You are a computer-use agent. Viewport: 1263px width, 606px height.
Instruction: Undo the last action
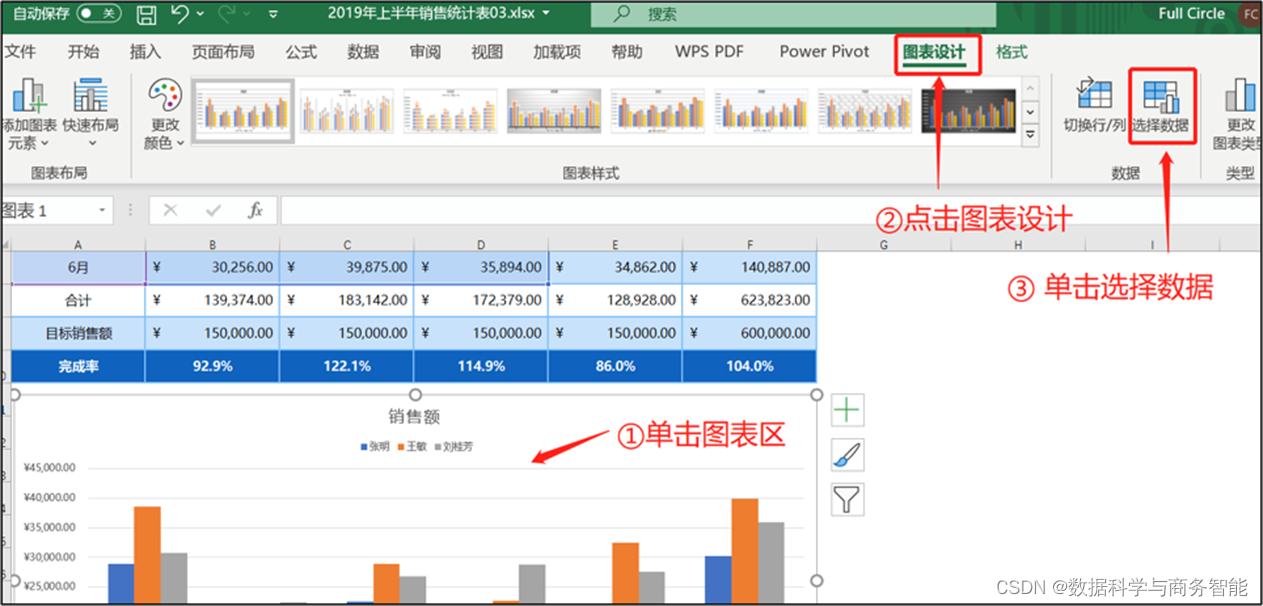point(180,14)
